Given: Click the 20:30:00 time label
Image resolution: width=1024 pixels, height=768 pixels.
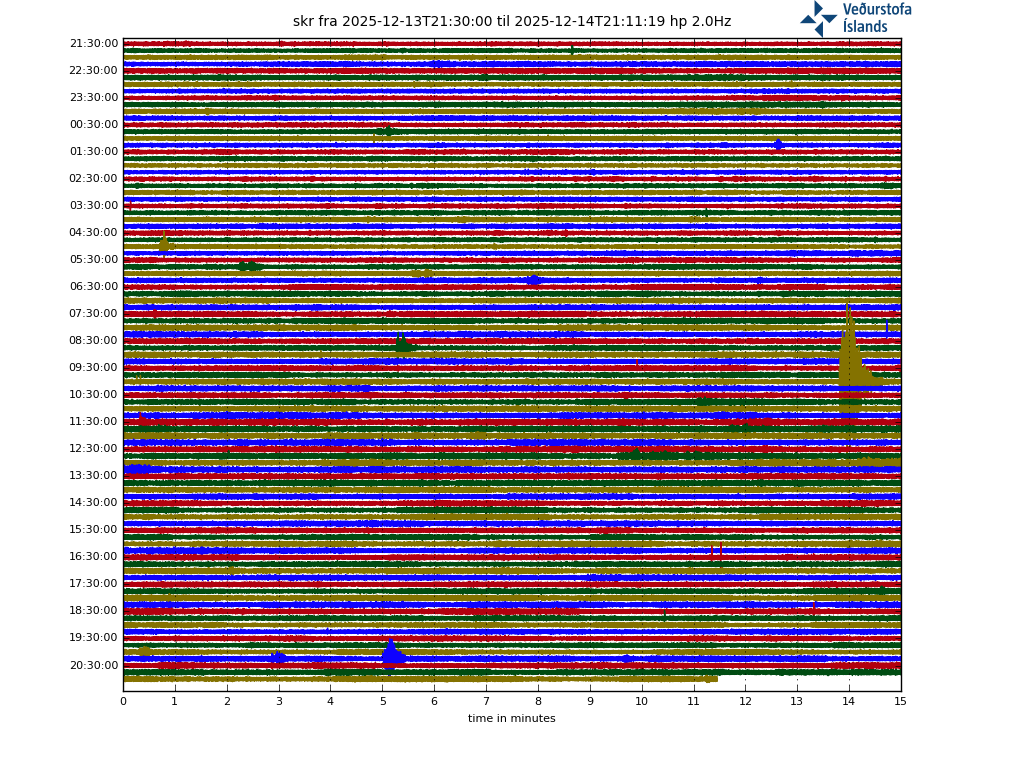Looking at the screenshot, I should coord(94,665).
